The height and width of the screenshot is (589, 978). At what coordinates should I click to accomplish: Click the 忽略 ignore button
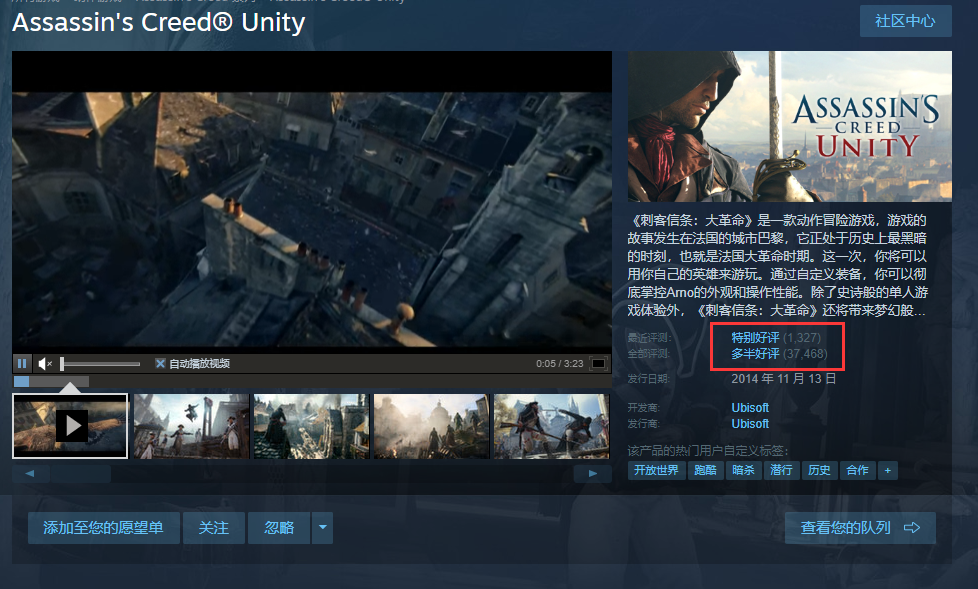click(x=279, y=528)
